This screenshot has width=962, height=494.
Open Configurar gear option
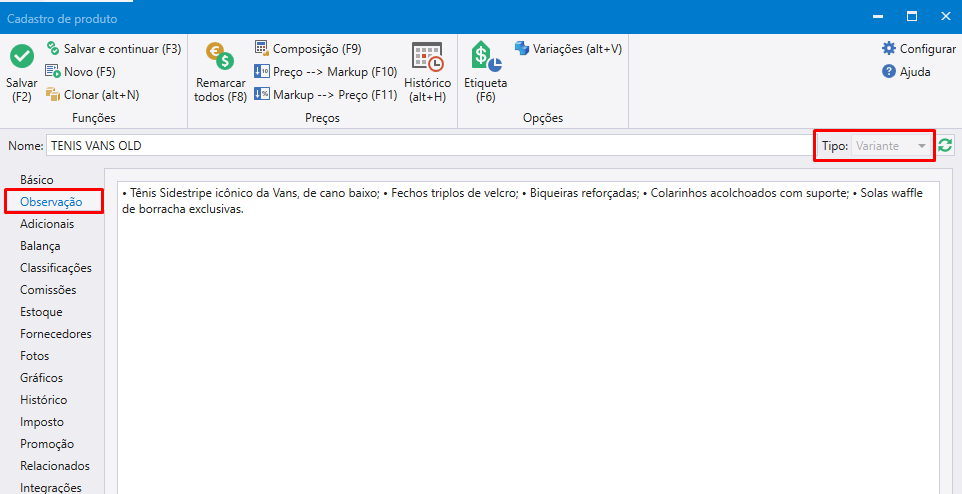click(918, 48)
